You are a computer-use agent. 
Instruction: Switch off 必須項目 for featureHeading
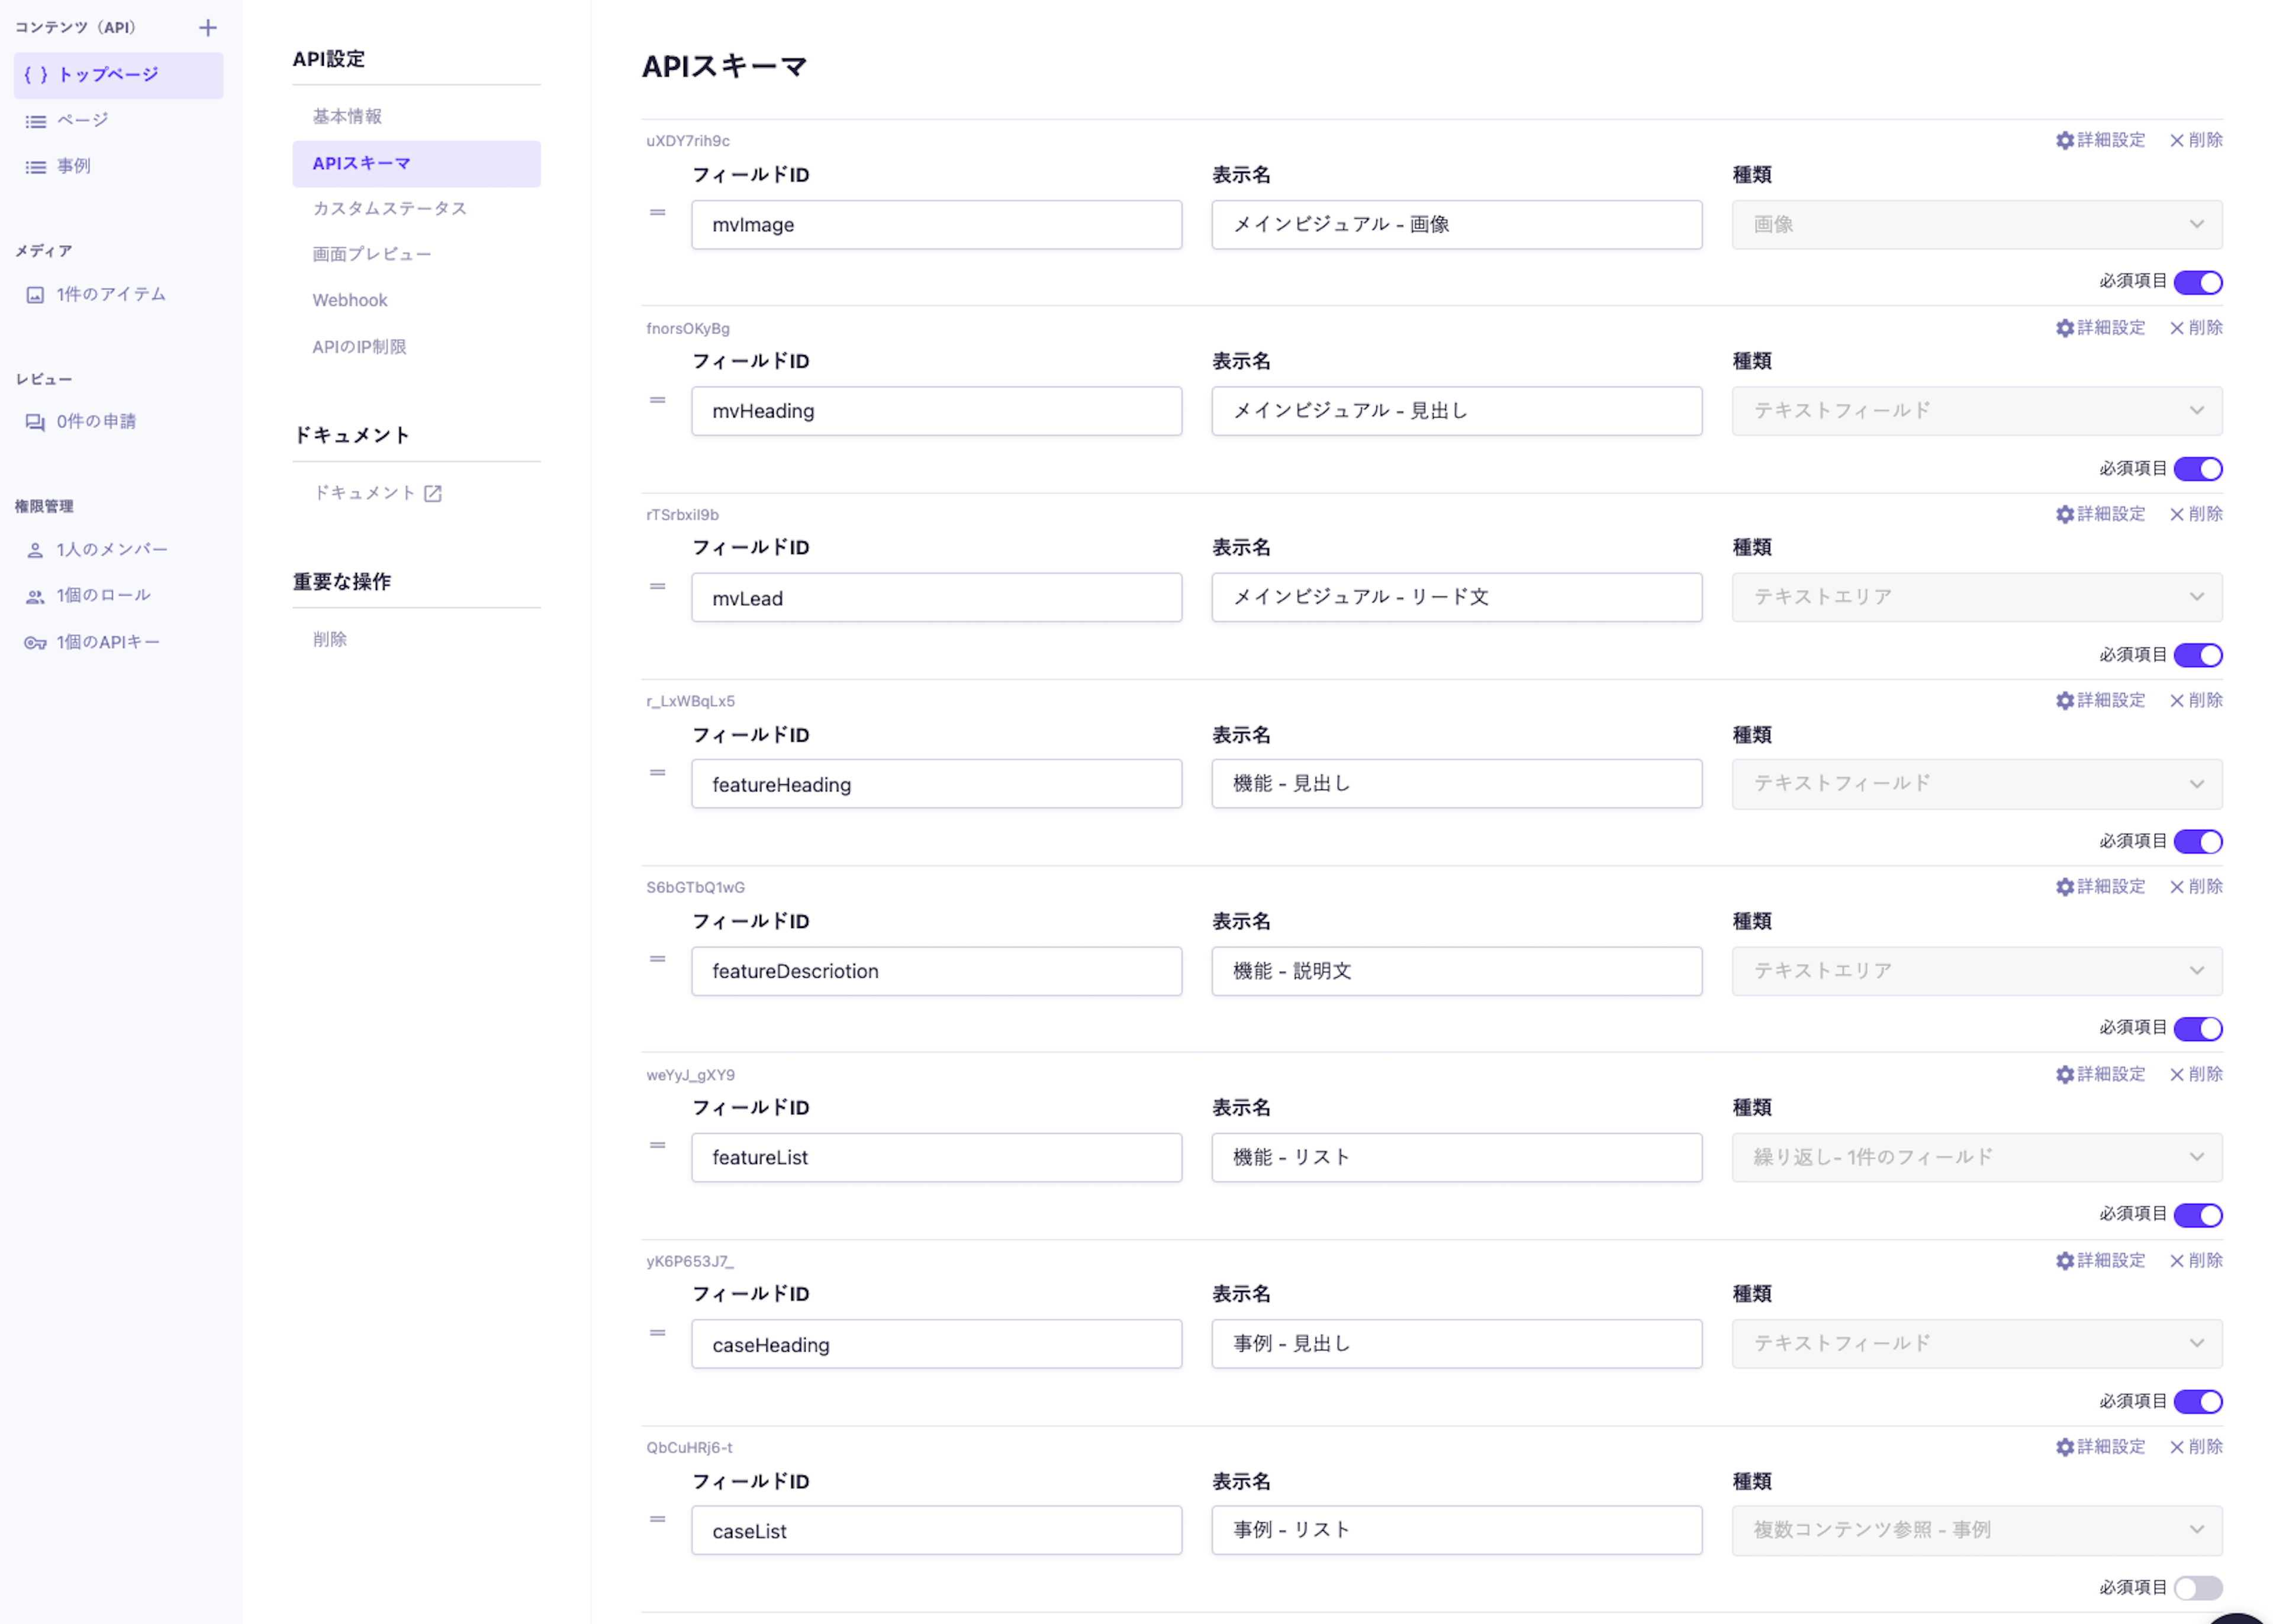(2197, 842)
